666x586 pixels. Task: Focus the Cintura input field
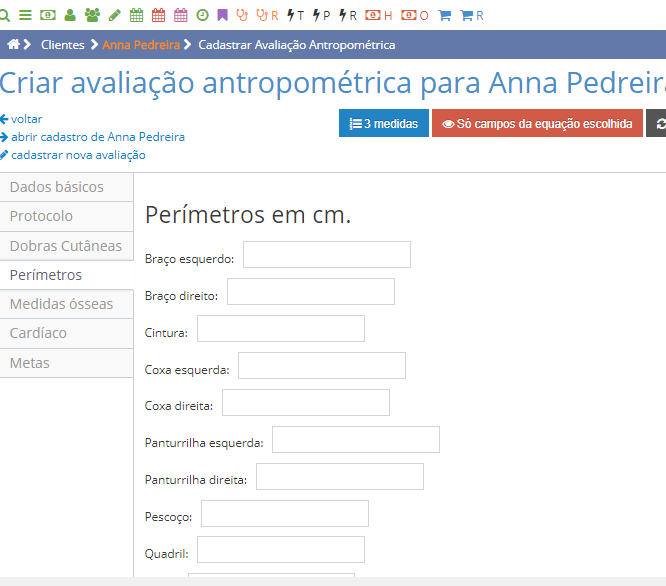(x=280, y=329)
